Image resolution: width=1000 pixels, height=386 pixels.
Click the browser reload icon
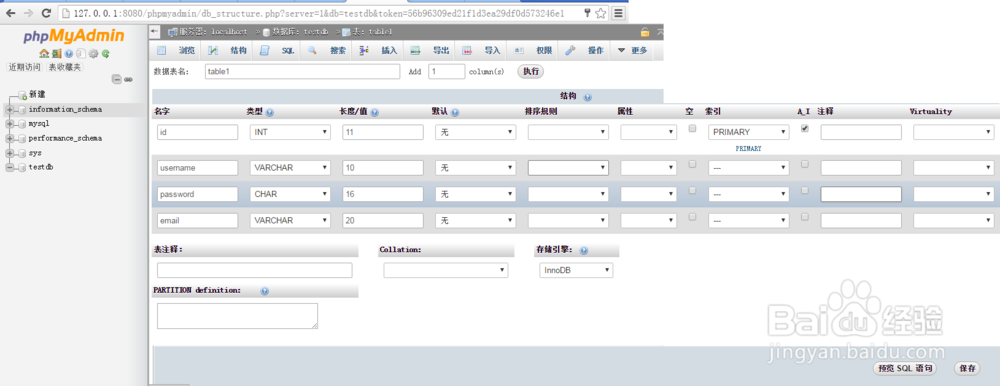46,13
